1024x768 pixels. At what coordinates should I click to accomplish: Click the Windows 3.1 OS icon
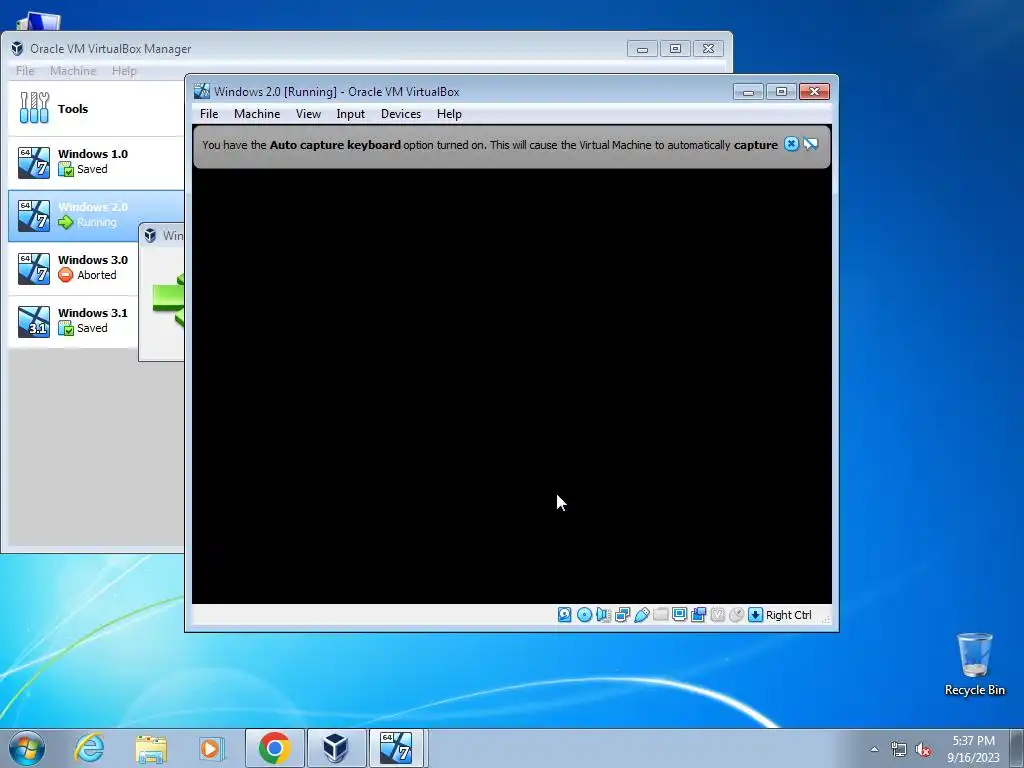pyautogui.click(x=33, y=321)
